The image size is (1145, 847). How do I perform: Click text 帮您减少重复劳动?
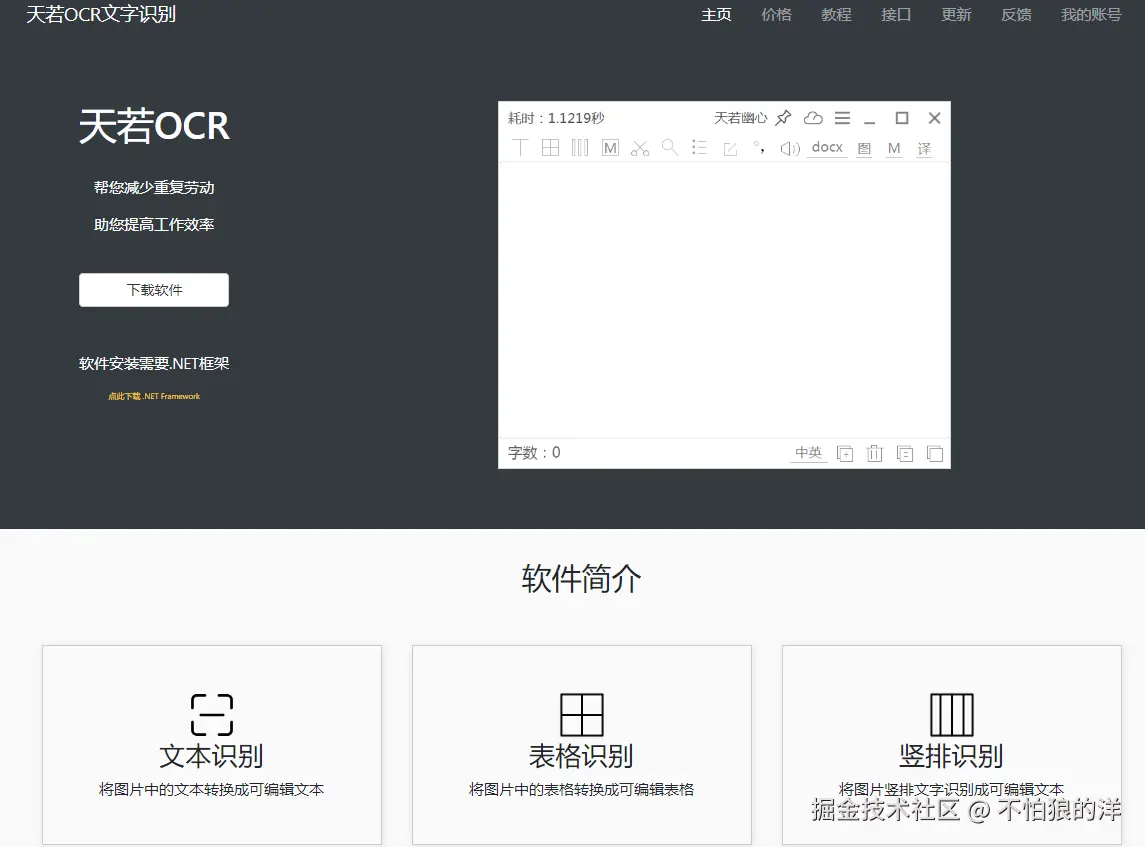tap(154, 188)
